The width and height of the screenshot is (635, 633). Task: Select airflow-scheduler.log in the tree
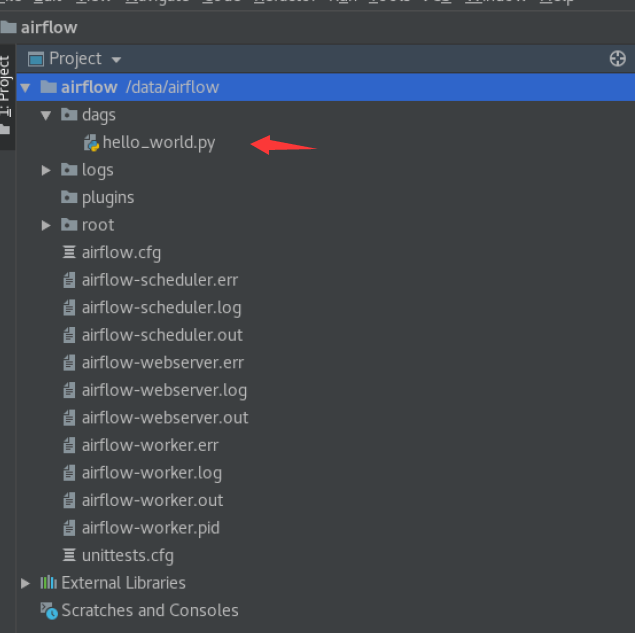[161, 308]
